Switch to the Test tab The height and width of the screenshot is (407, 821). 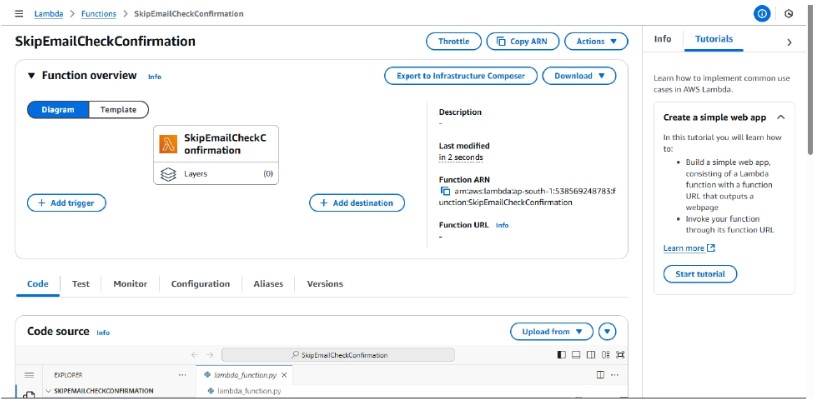pyautogui.click(x=81, y=284)
